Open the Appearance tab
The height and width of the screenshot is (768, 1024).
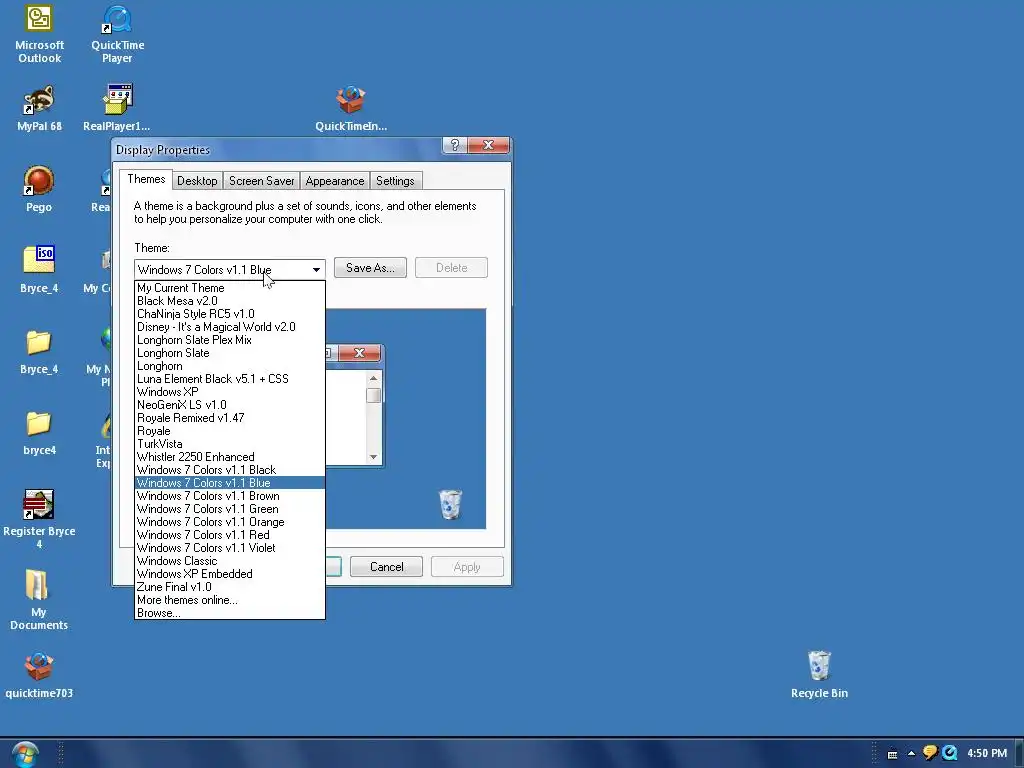click(x=334, y=181)
